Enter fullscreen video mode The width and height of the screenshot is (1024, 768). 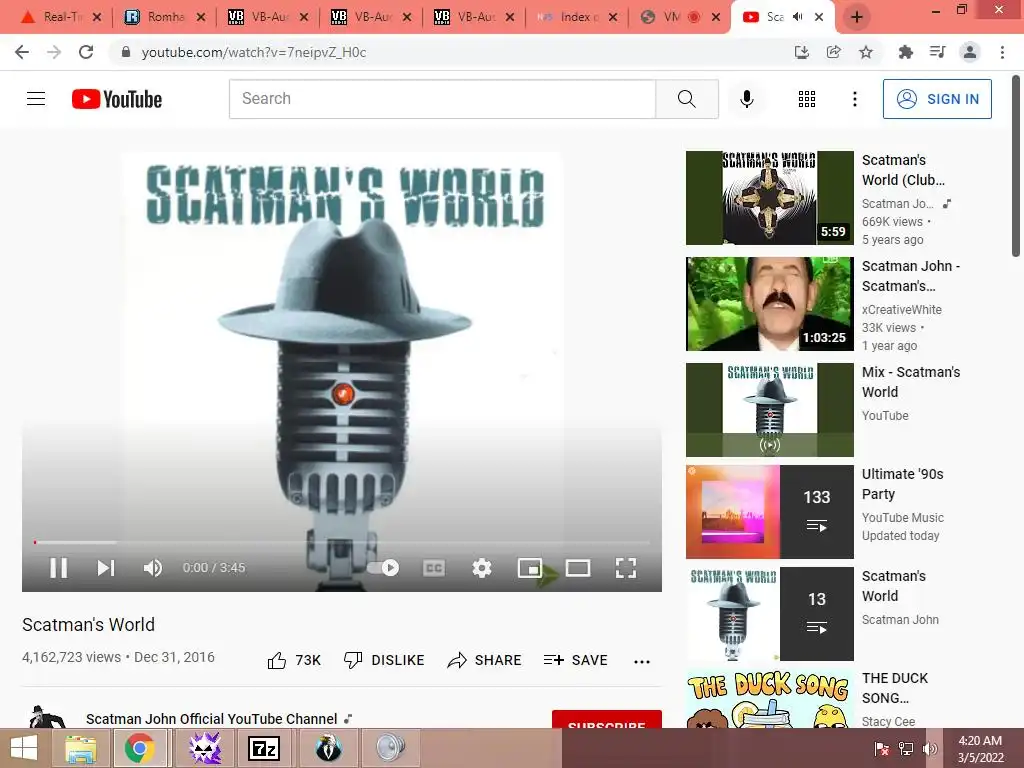626,568
